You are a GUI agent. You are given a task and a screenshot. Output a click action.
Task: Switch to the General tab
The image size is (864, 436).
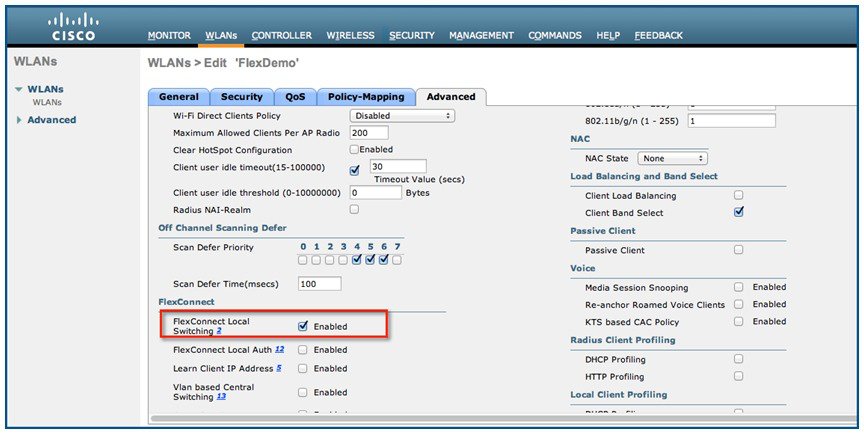tap(179, 97)
